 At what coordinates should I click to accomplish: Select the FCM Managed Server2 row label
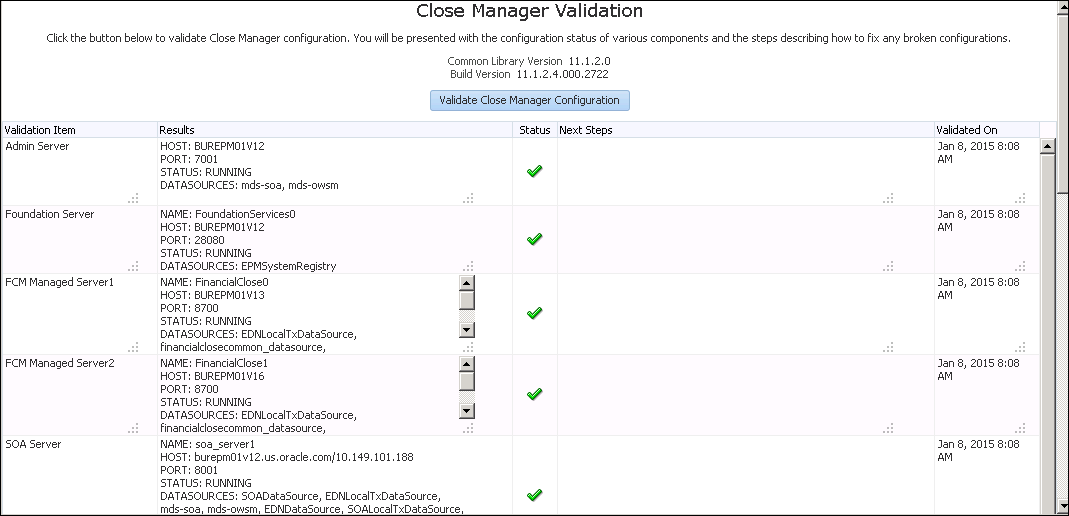pyautogui.click(x=59, y=363)
